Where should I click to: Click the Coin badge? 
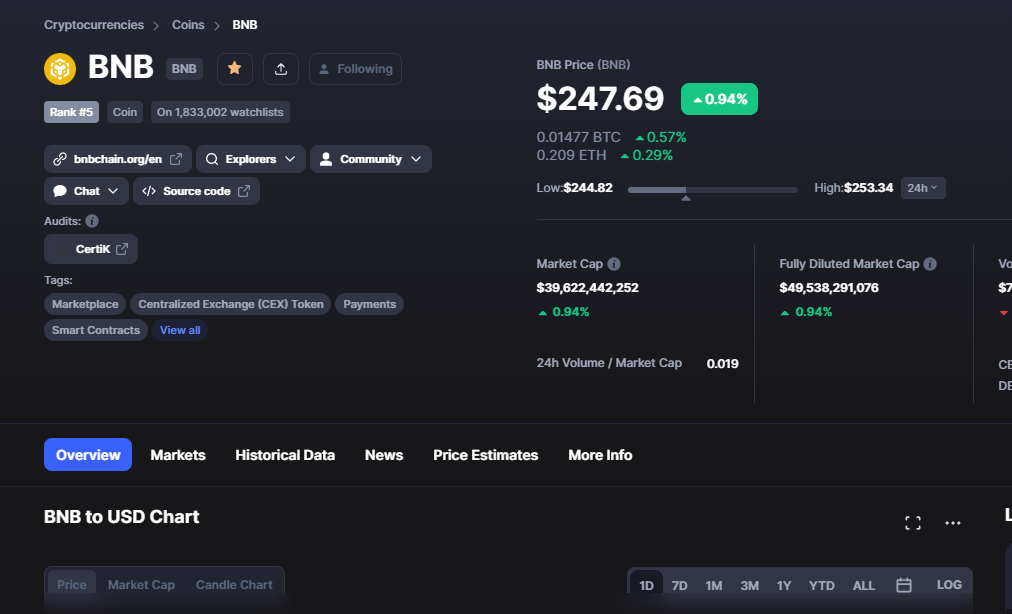[125, 112]
